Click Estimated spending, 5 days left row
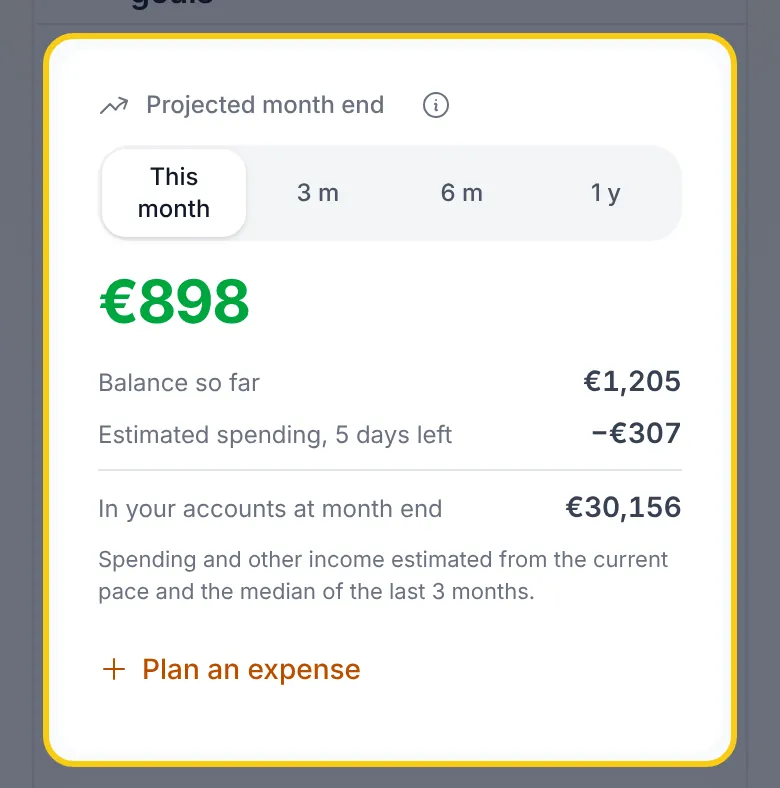This screenshot has width=780, height=788. click(x=390, y=434)
